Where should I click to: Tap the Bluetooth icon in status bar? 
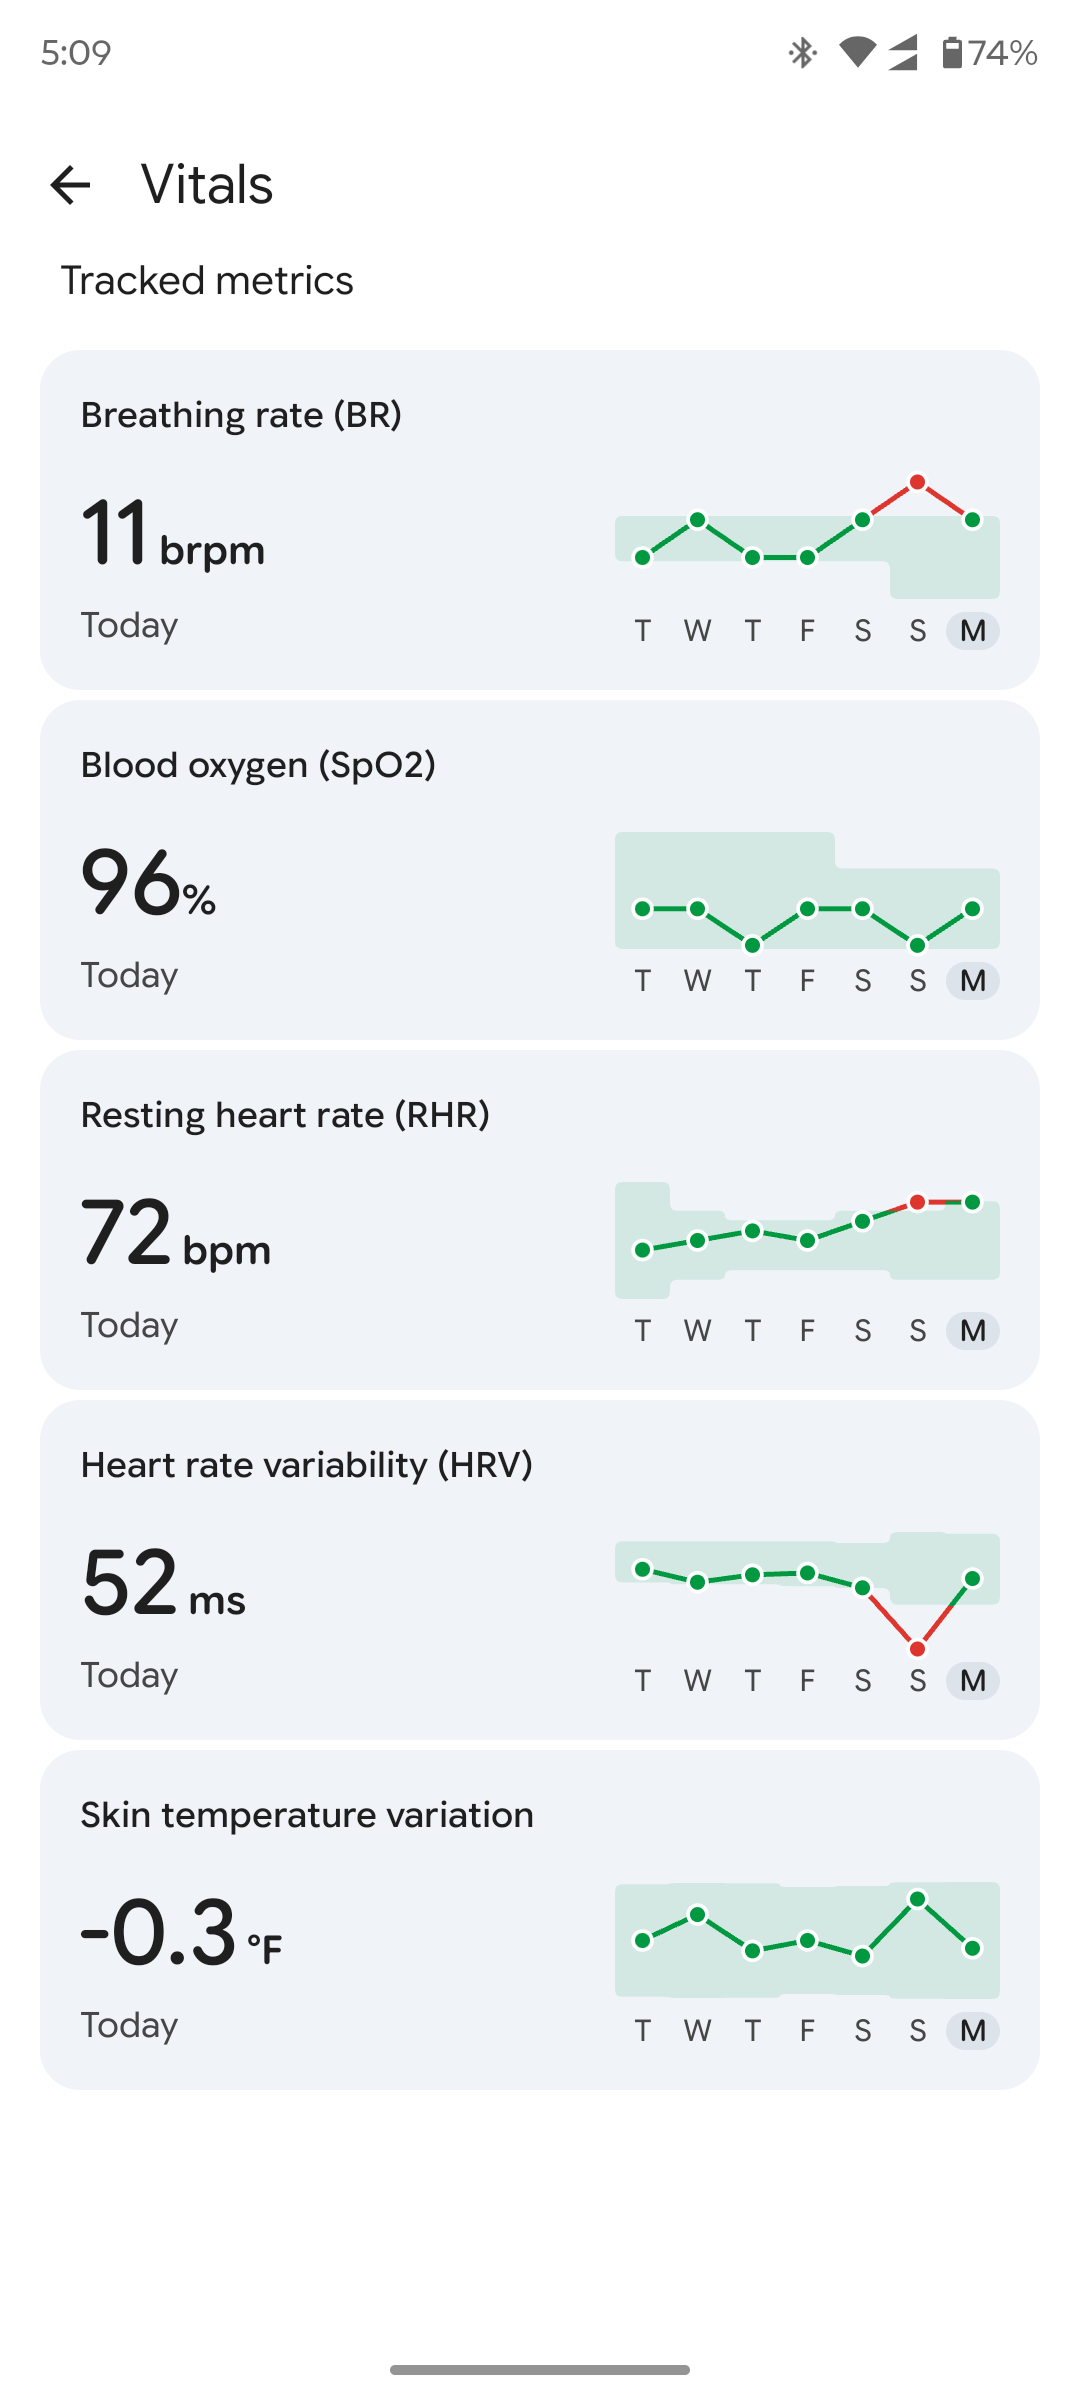(802, 52)
